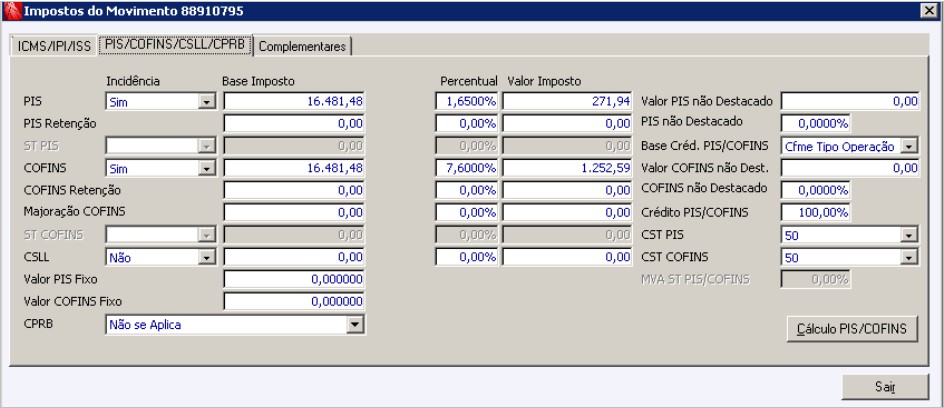
Task: Select the COFINS Valor Imposto field 1.252,59
Action: (568, 168)
